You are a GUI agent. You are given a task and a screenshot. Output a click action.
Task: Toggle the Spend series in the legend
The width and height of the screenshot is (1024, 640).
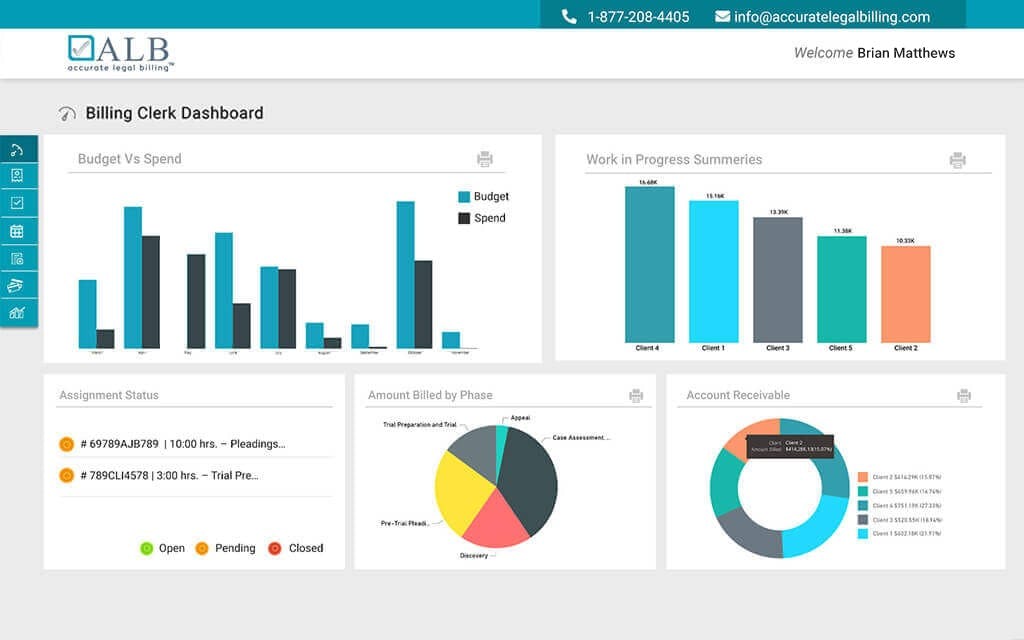coord(478,218)
